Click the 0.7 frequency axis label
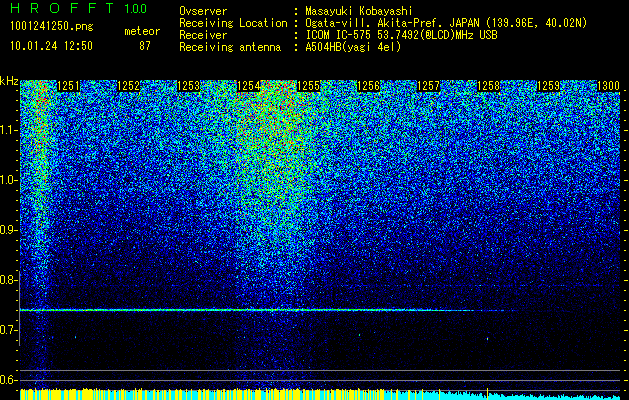The image size is (629, 400). pos(8,330)
